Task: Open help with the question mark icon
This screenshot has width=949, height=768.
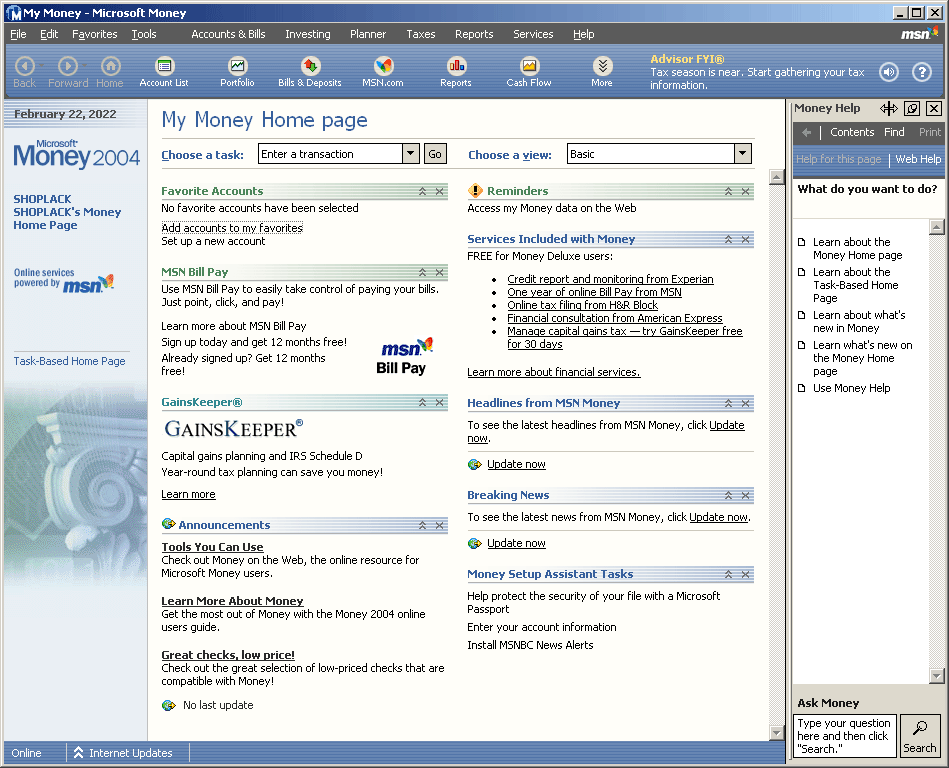Action: coord(922,72)
